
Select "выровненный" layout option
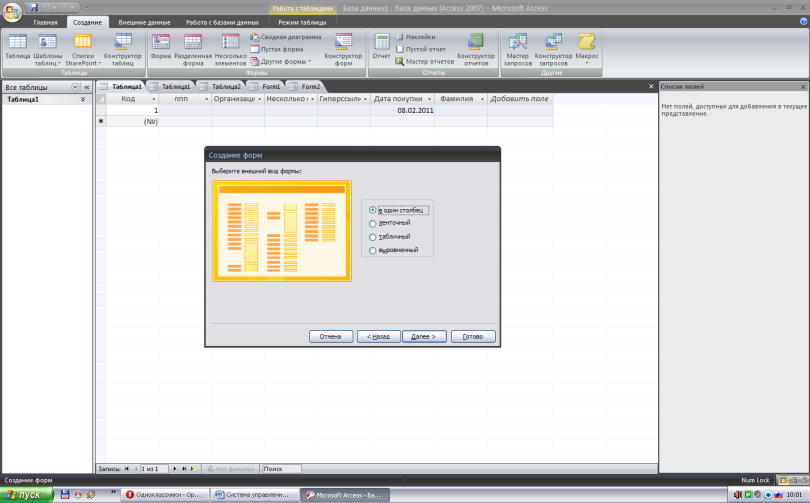click(372, 250)
